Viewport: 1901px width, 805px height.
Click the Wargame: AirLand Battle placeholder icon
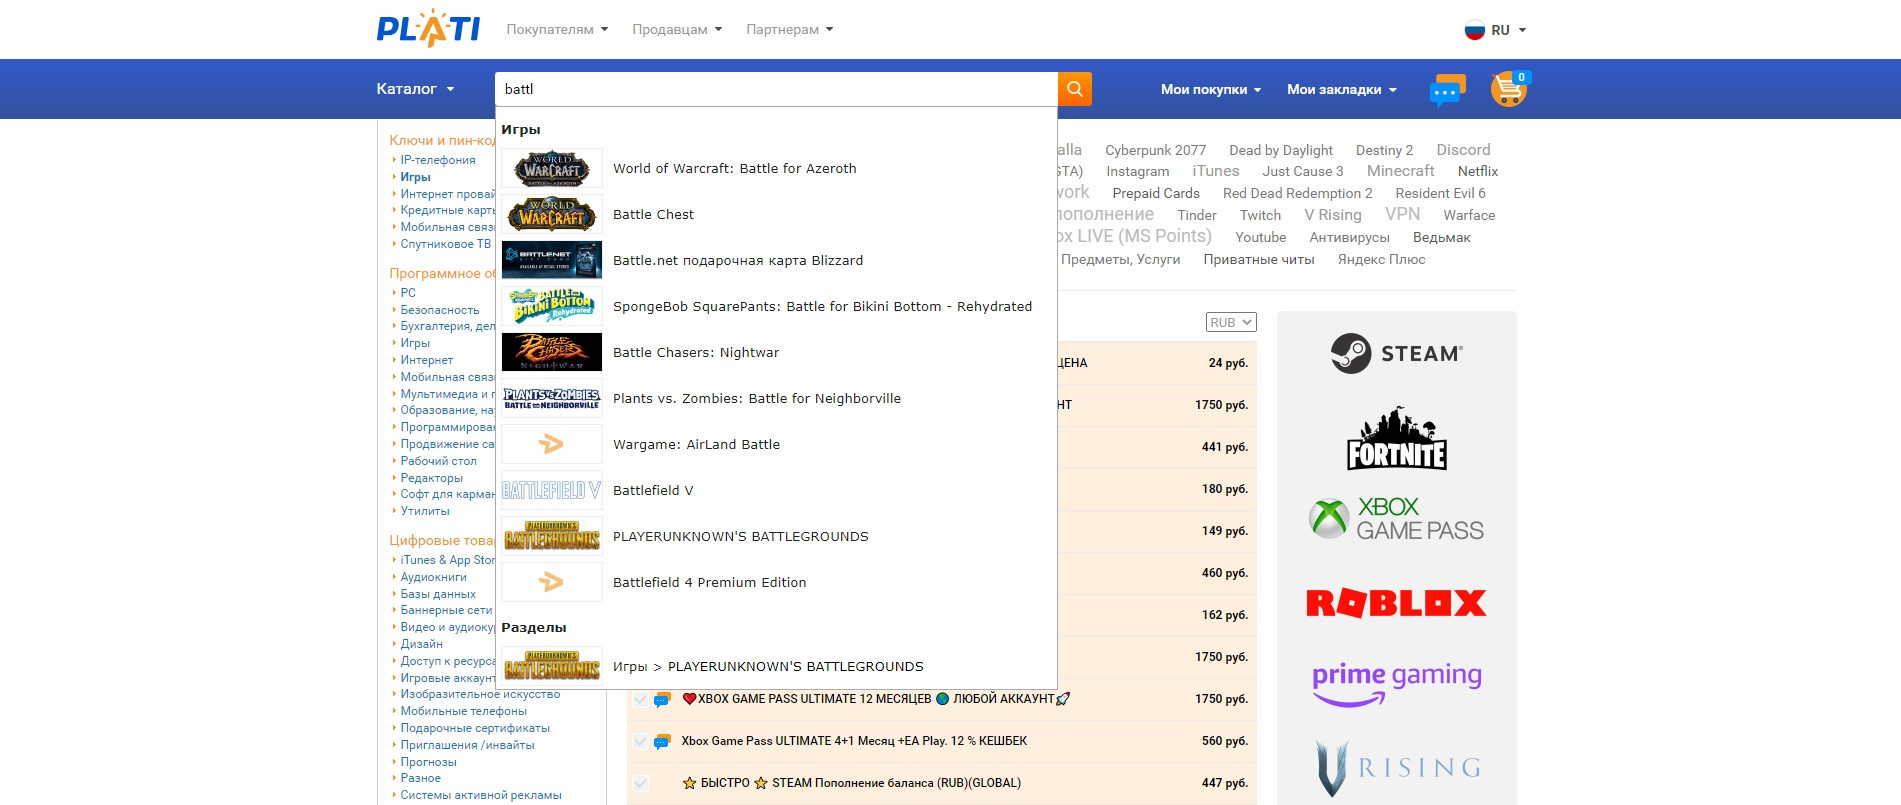[552, 444]
